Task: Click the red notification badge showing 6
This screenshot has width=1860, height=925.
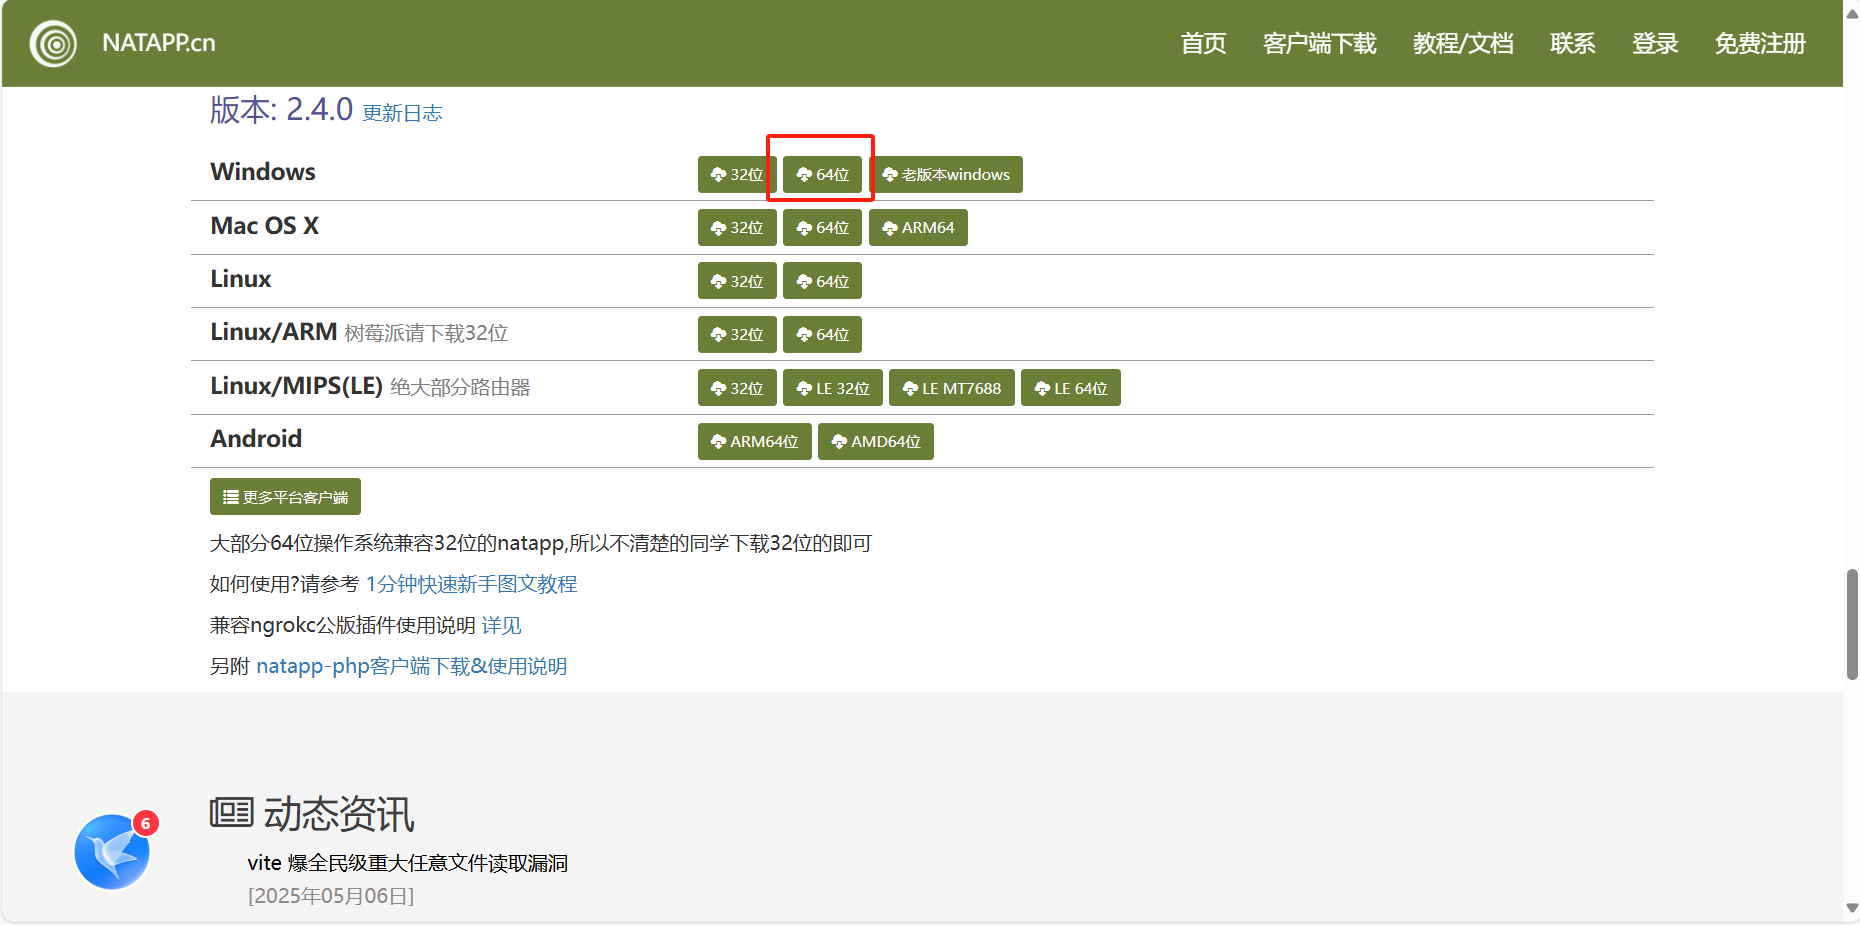Action: (x=146, y=823)
